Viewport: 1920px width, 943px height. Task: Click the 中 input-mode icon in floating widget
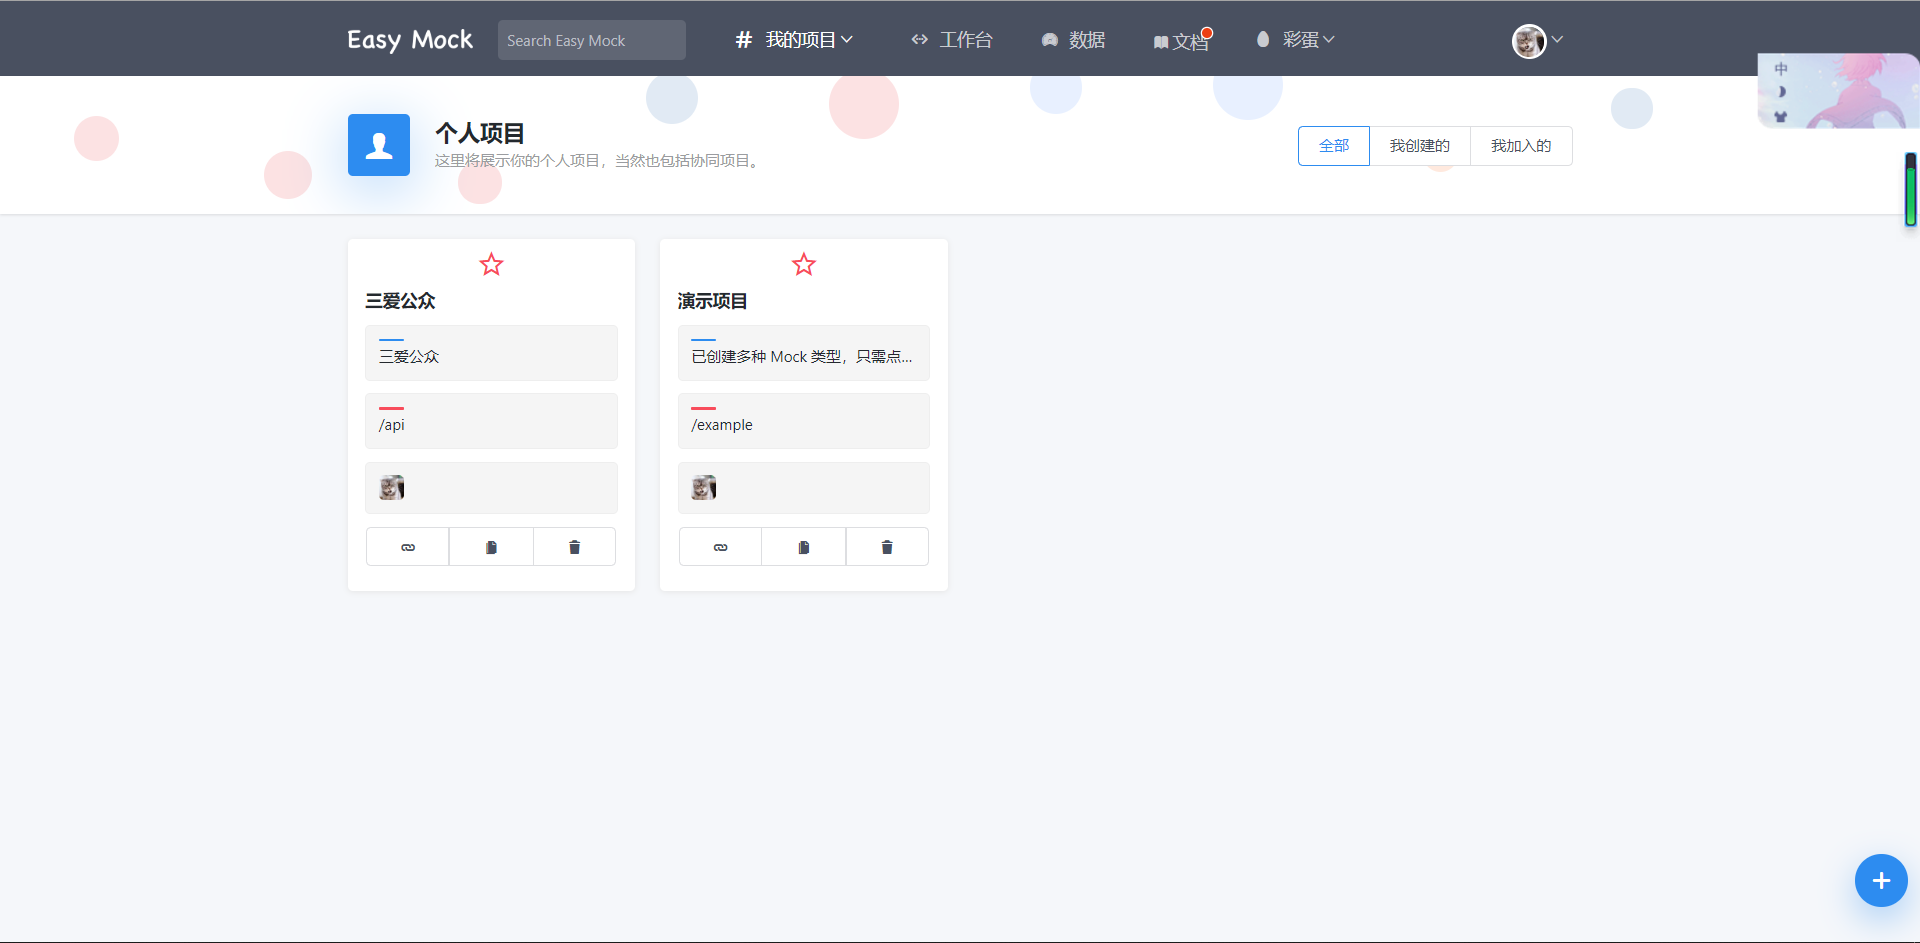pos(1781,69)
